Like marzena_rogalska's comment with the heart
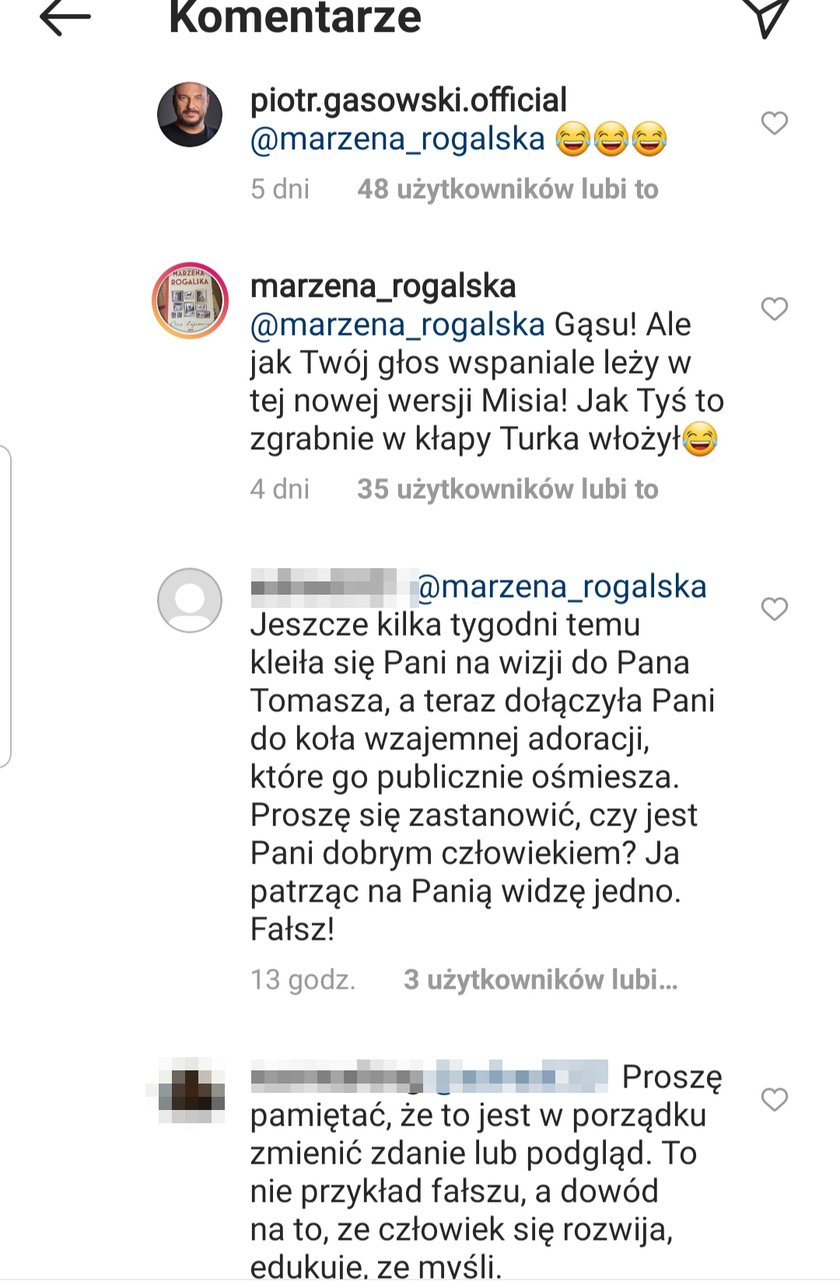840x1288 pixels. (x=775, y=309)
